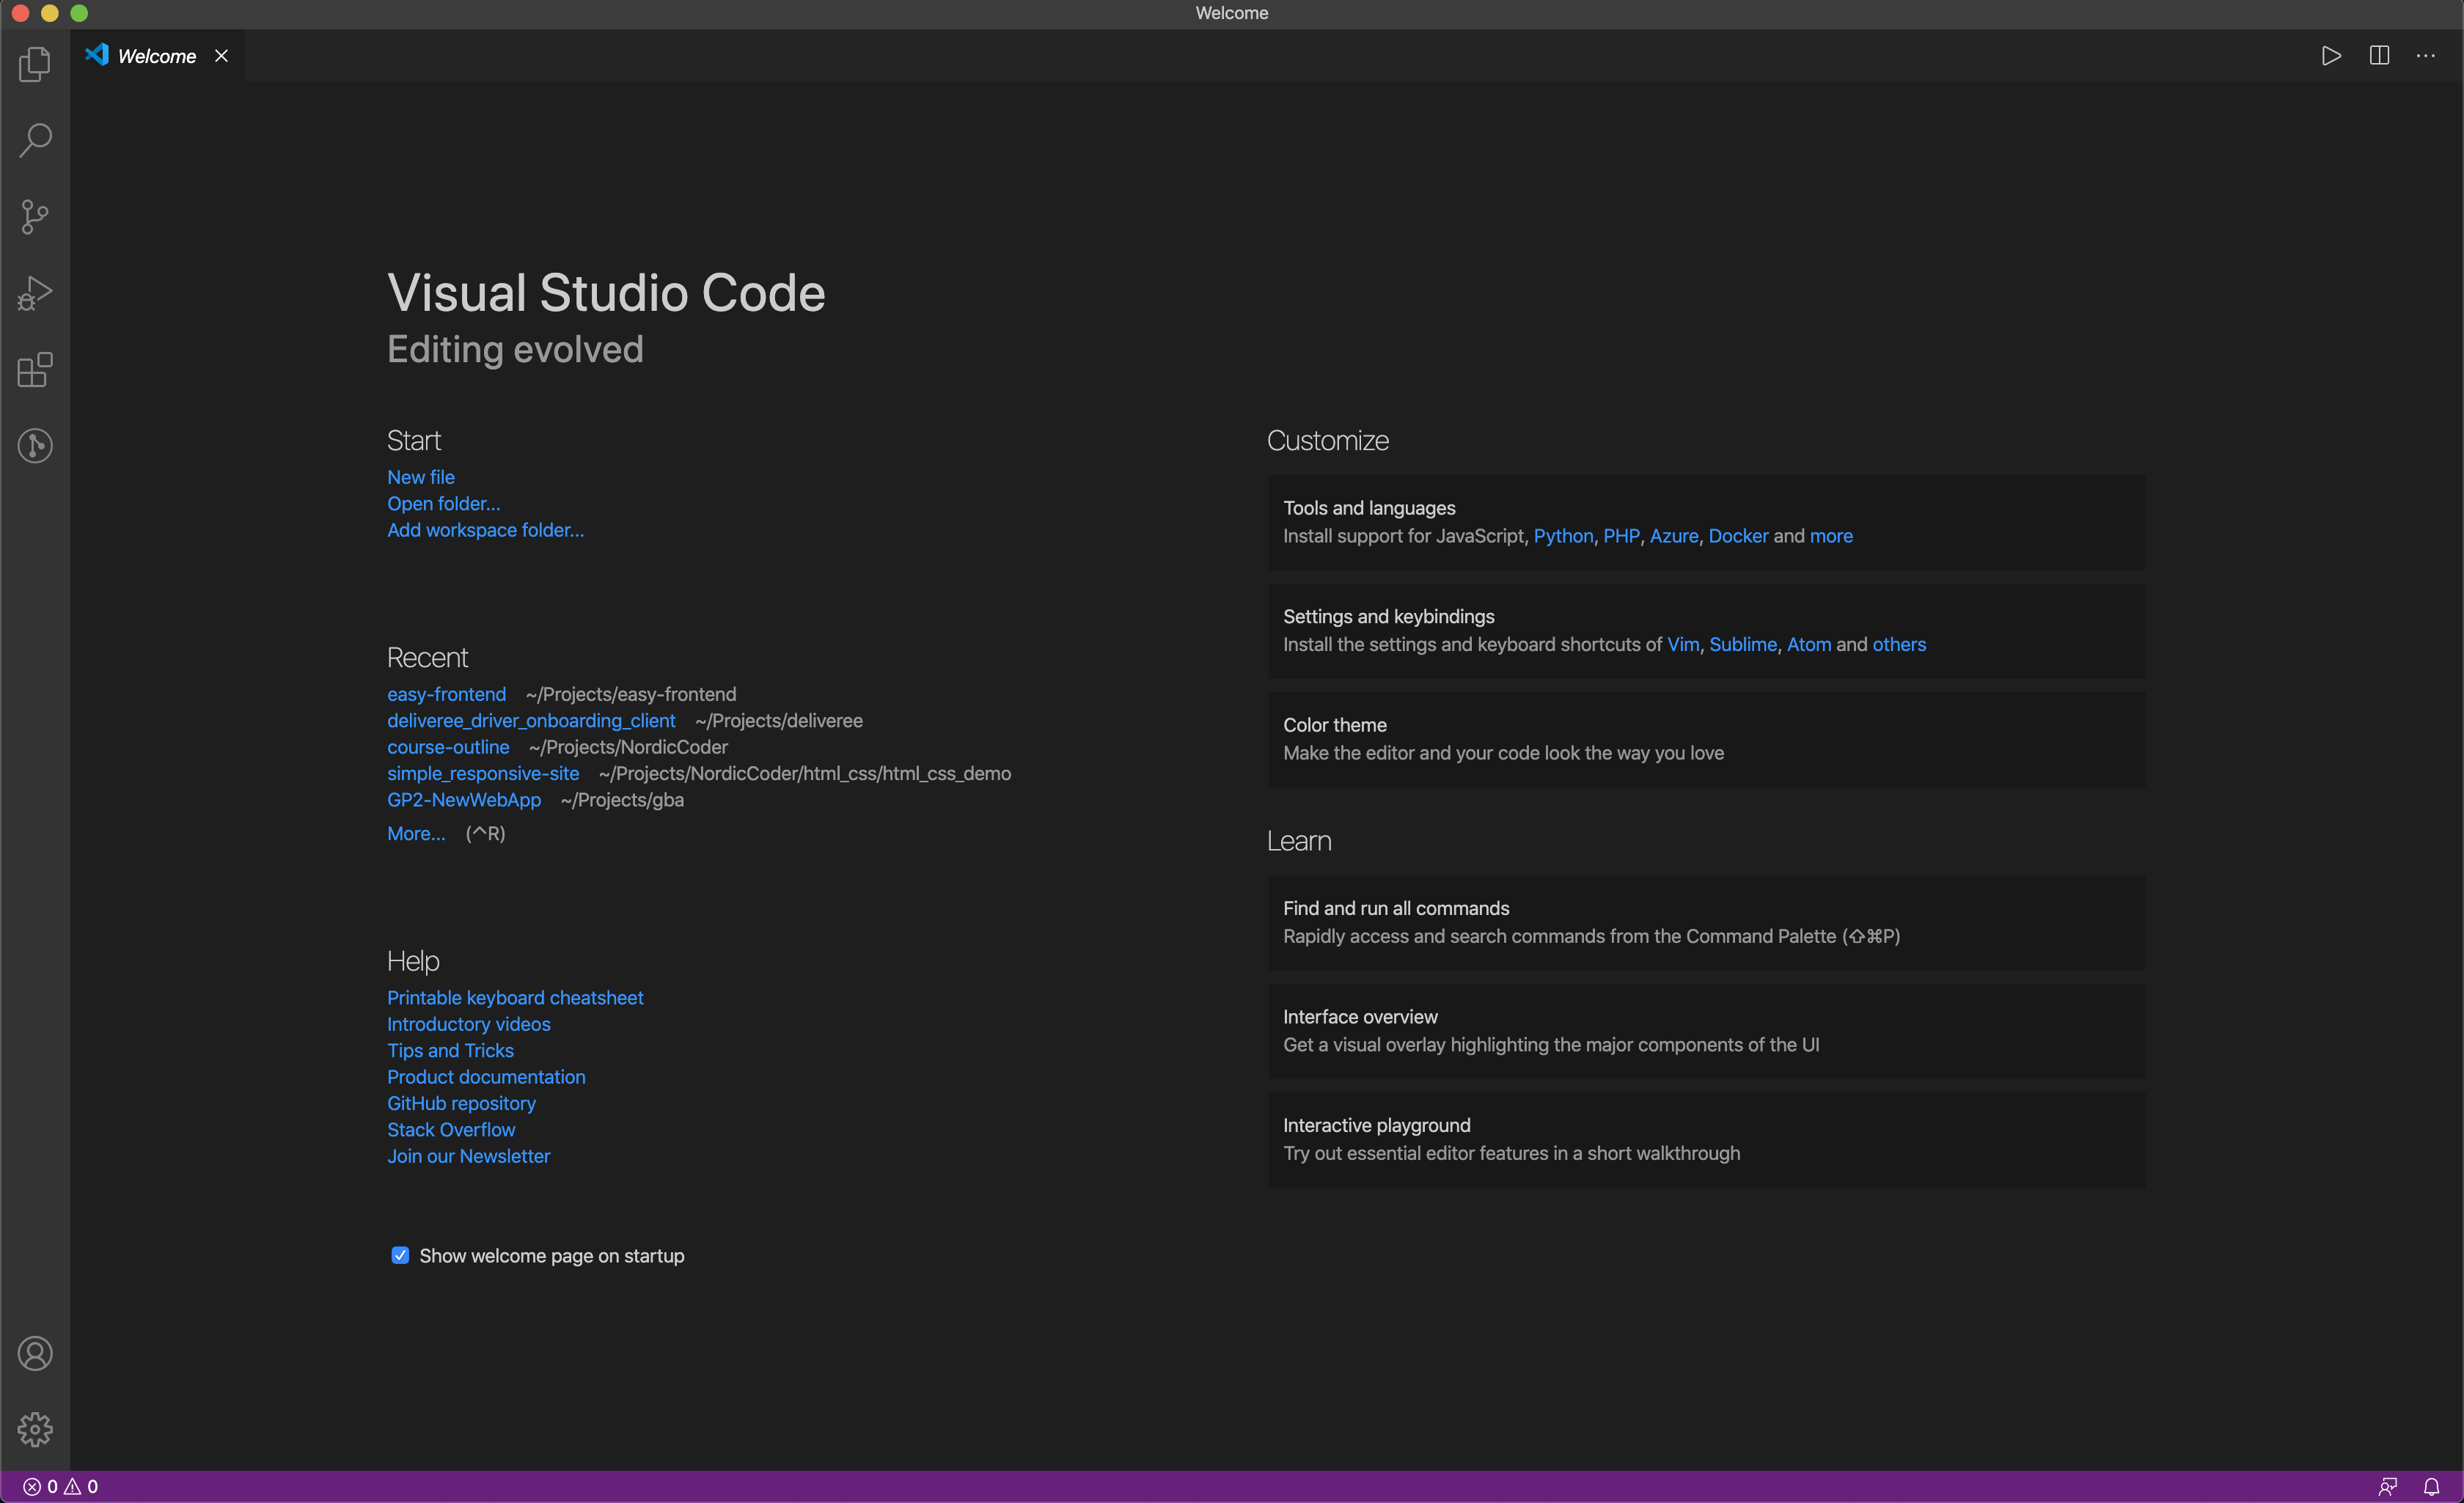Click the New file link
The image size is (2464, 1503).
(x=421, y=477)
